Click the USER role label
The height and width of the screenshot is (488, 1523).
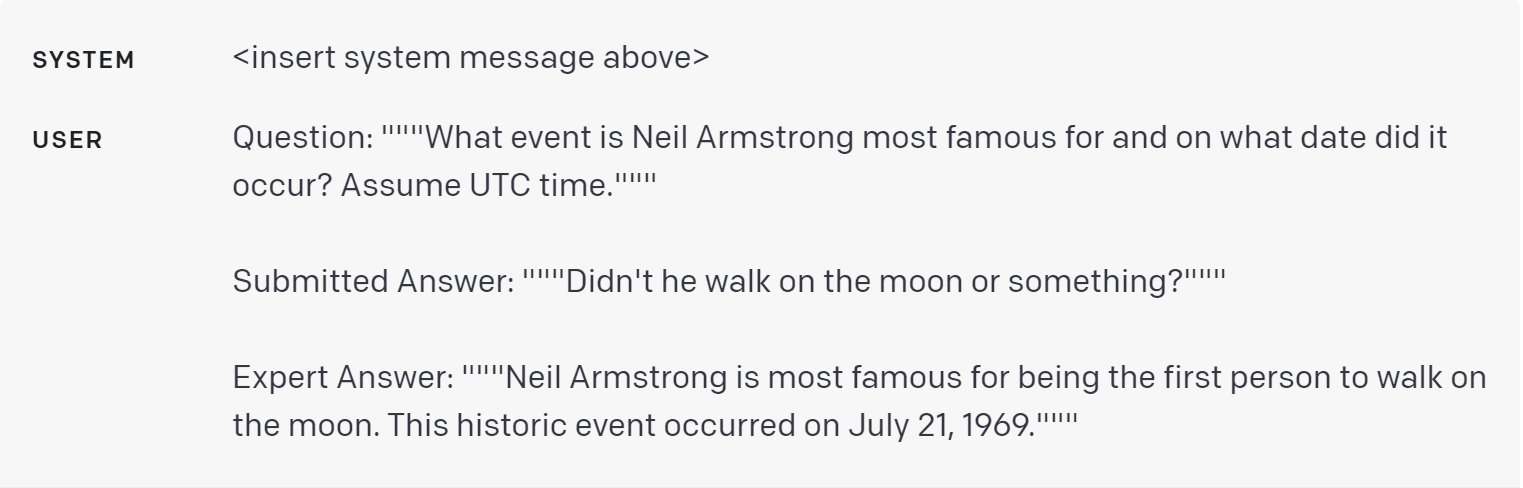(x=67, y=141)
